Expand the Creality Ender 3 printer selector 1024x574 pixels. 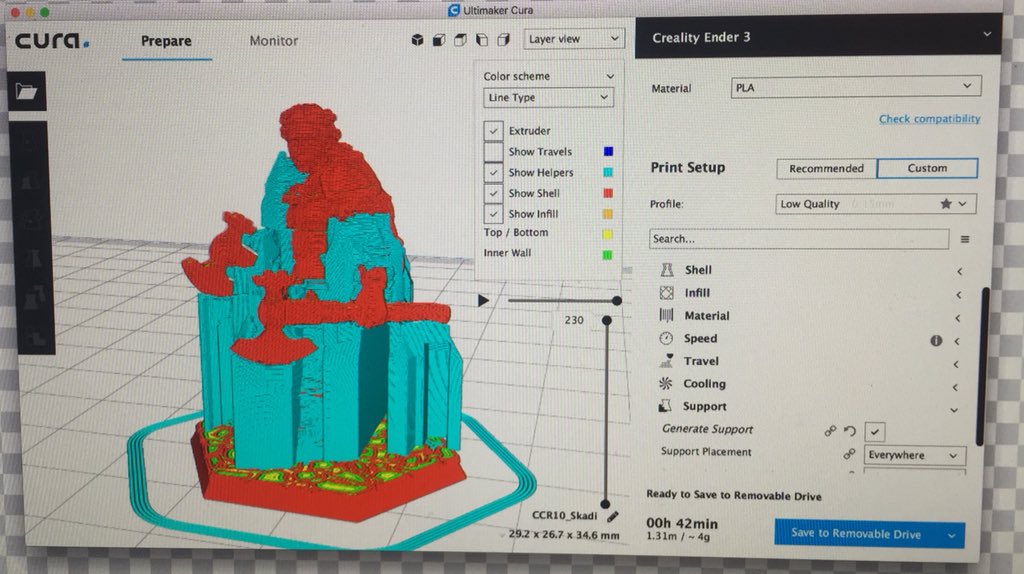(x=987, y=34)
